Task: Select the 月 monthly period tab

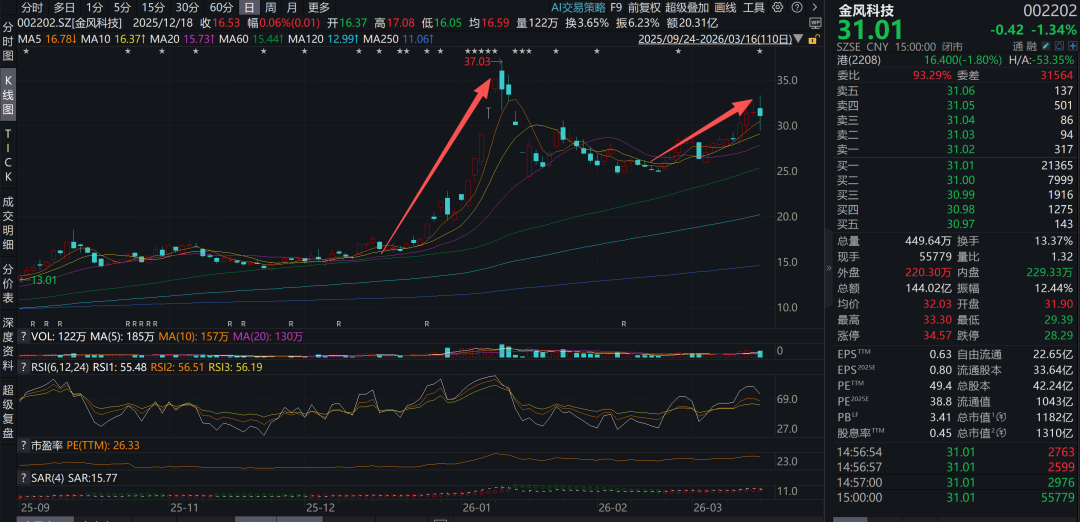Action: point(292,8)
